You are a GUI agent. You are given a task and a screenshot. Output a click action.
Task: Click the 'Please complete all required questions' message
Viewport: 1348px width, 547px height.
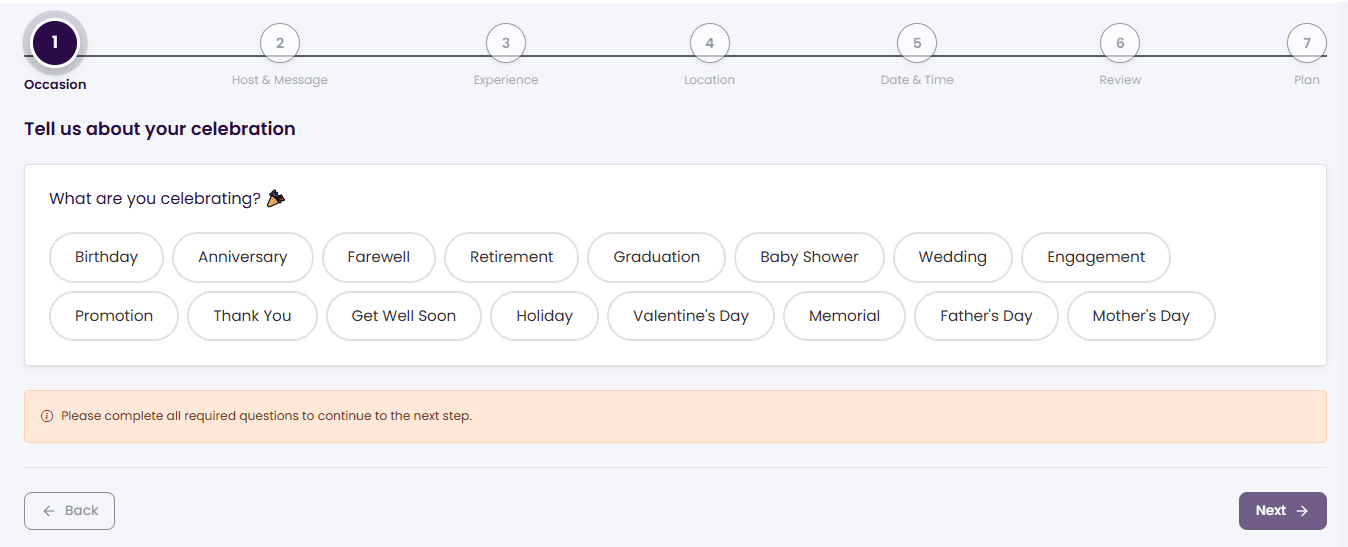coord(266,416)
